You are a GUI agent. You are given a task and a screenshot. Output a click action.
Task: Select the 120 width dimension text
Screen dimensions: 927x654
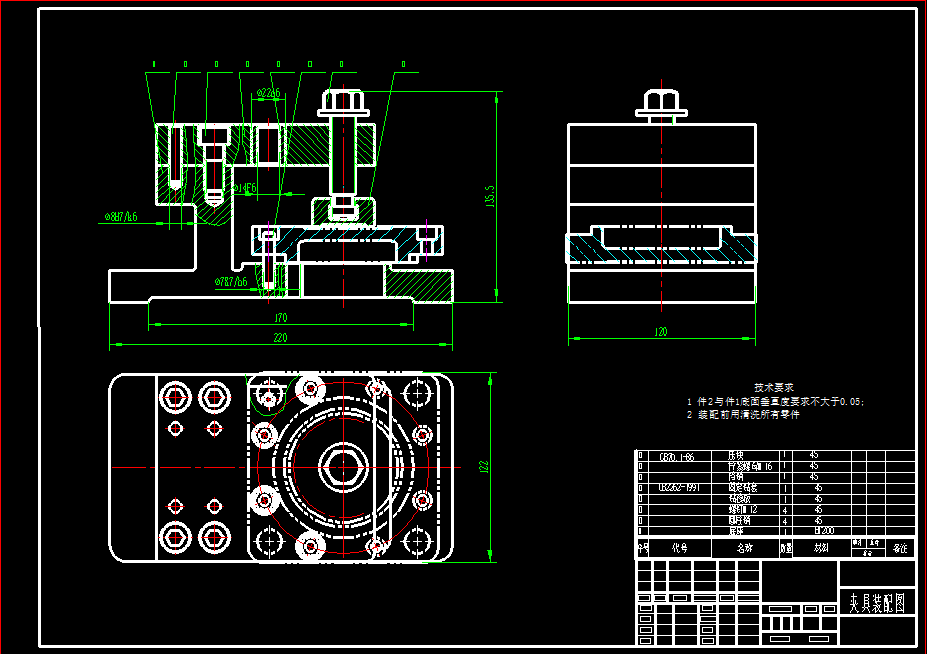[661, 332]
